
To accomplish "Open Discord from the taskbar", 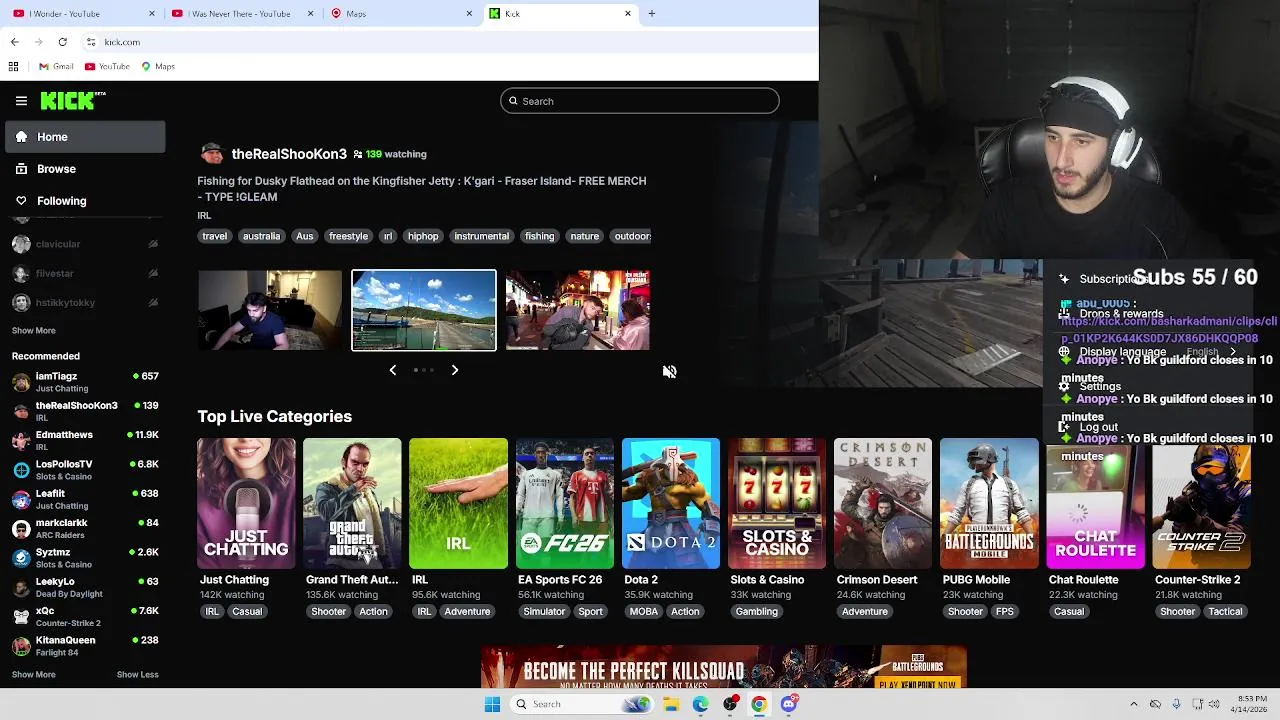I will pos(789,704).
